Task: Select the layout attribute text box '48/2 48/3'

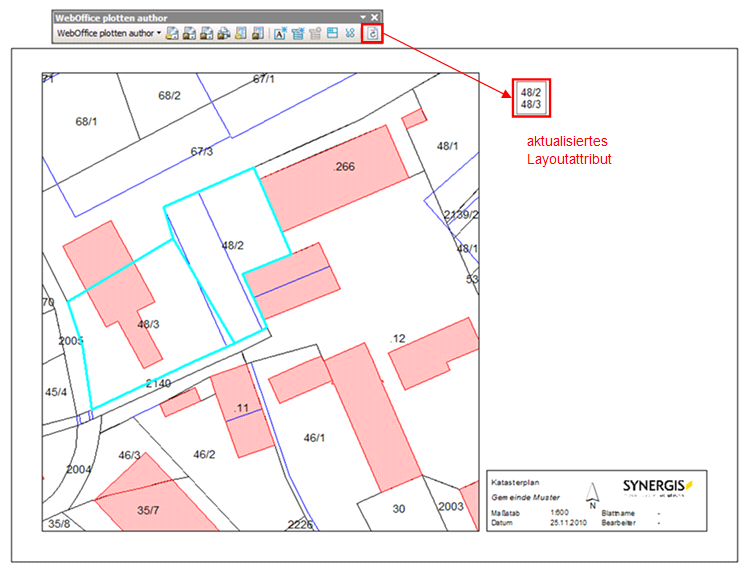Action: 531,98
